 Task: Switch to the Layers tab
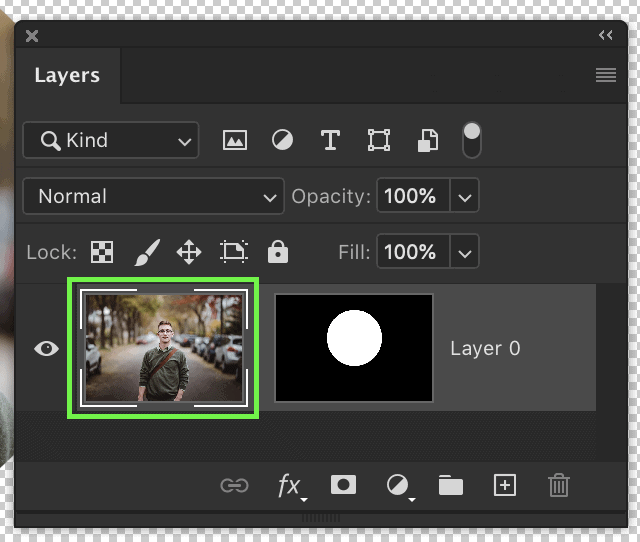(x=67, y=75)
